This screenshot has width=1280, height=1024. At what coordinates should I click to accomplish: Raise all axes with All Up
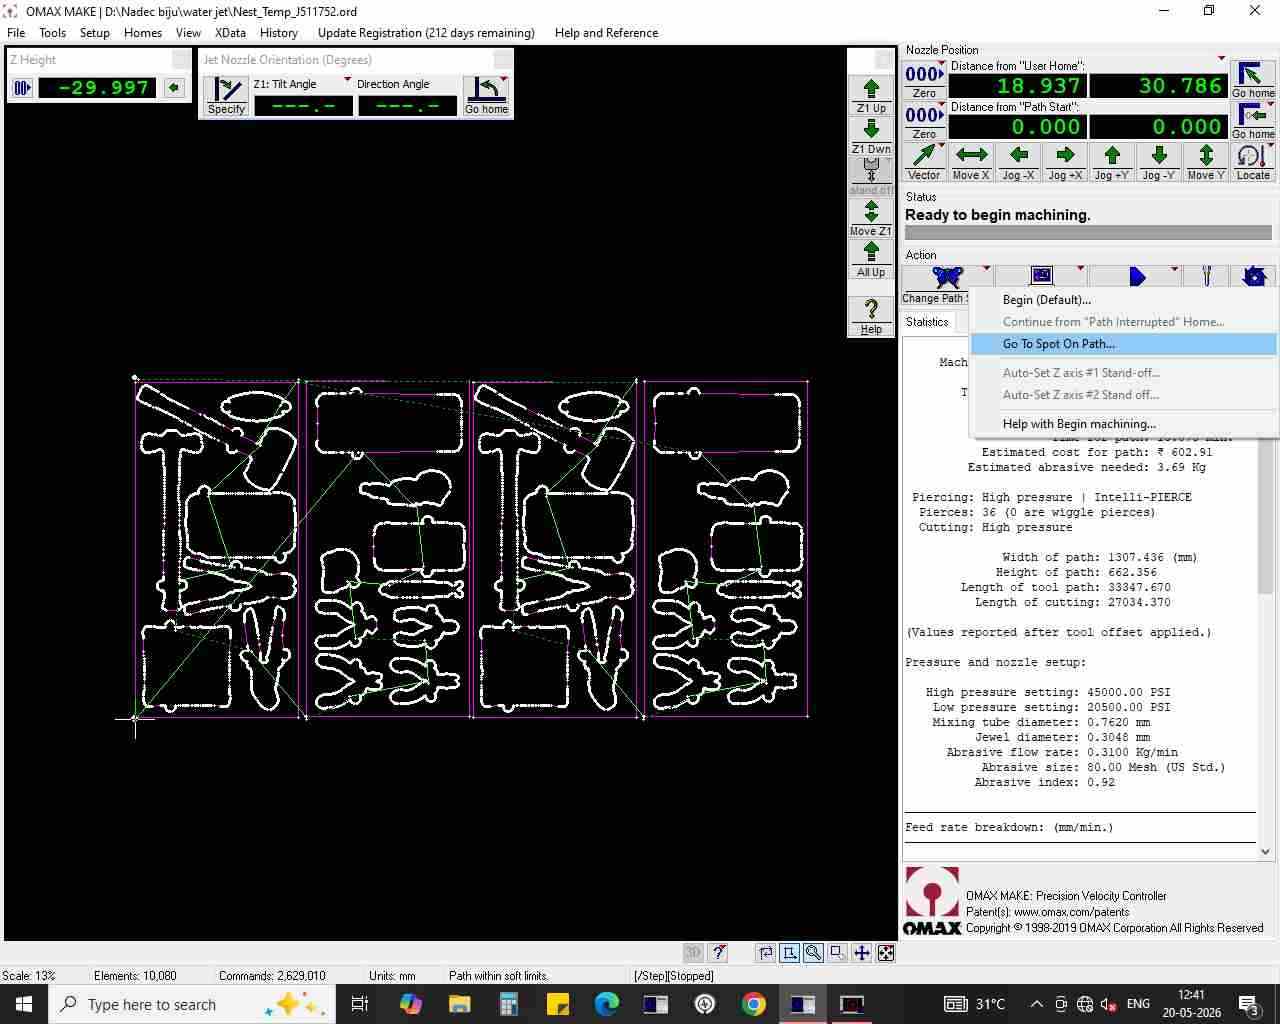[871, 259]
